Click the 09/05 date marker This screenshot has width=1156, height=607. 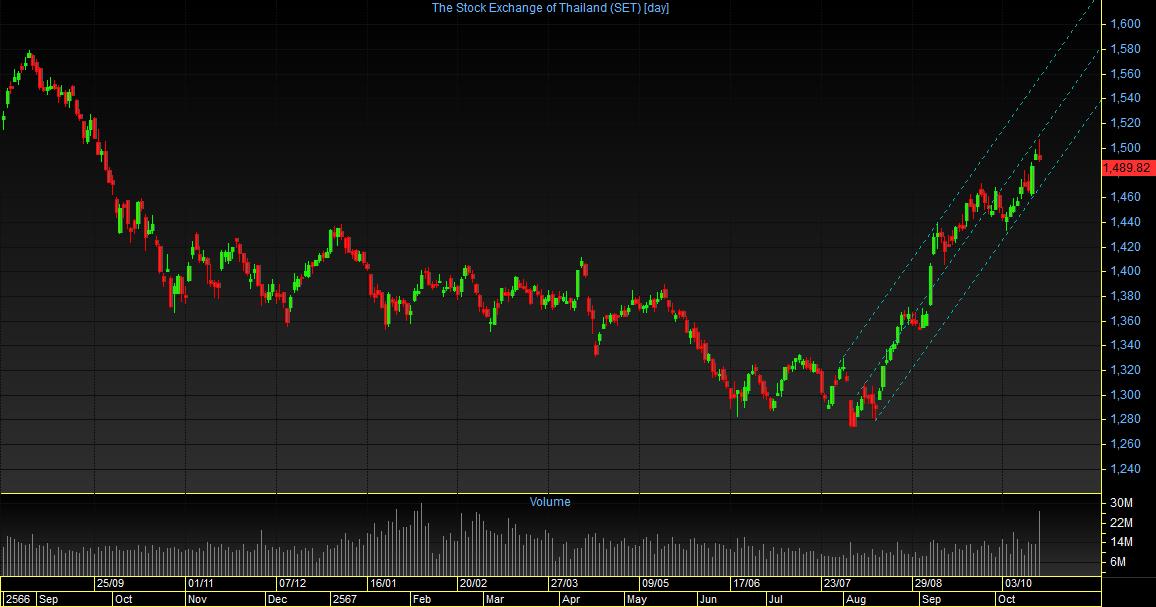[655, 583]
